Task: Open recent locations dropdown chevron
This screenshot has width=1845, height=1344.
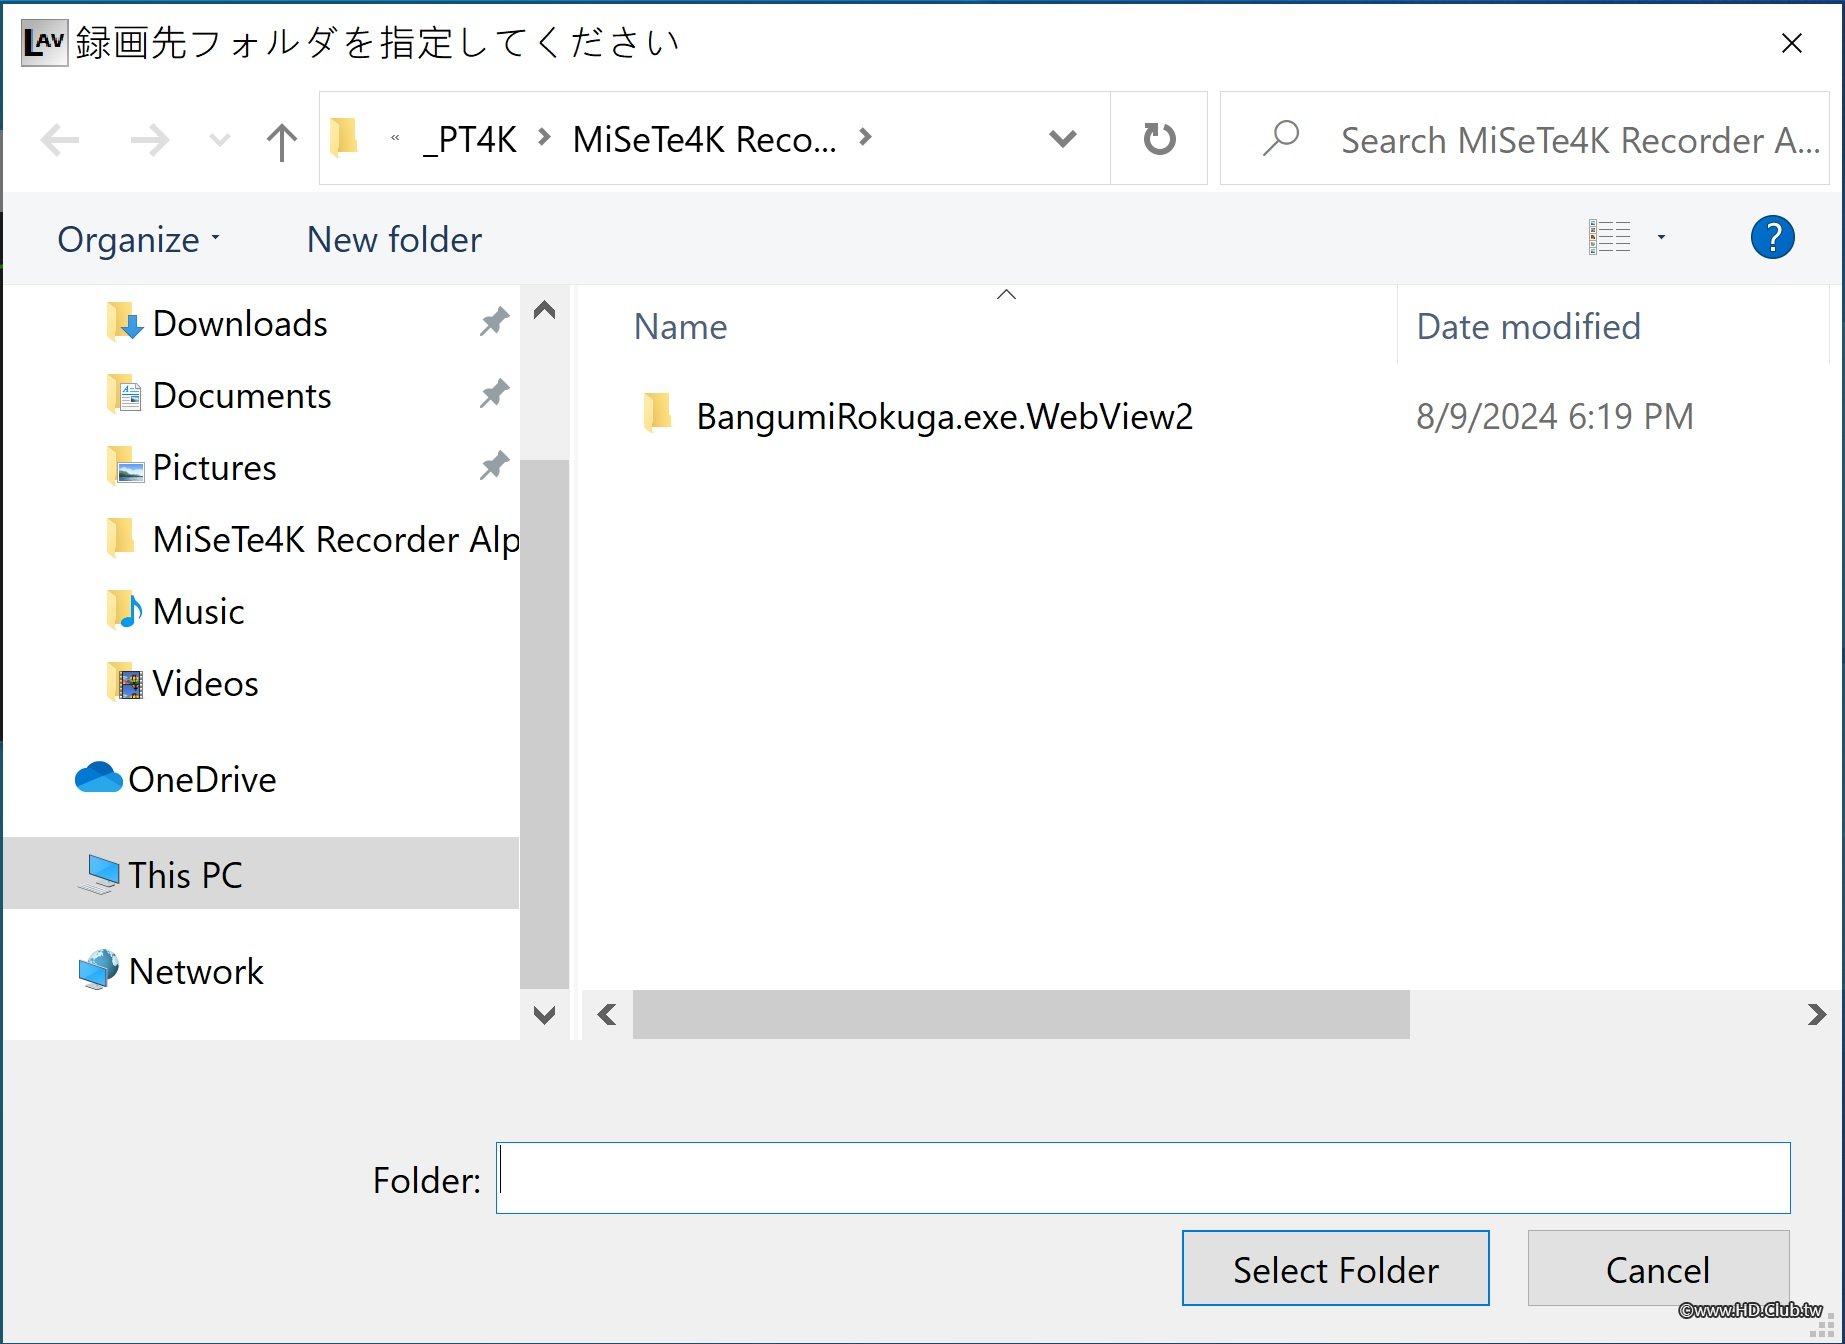Action: coord(220,140)
